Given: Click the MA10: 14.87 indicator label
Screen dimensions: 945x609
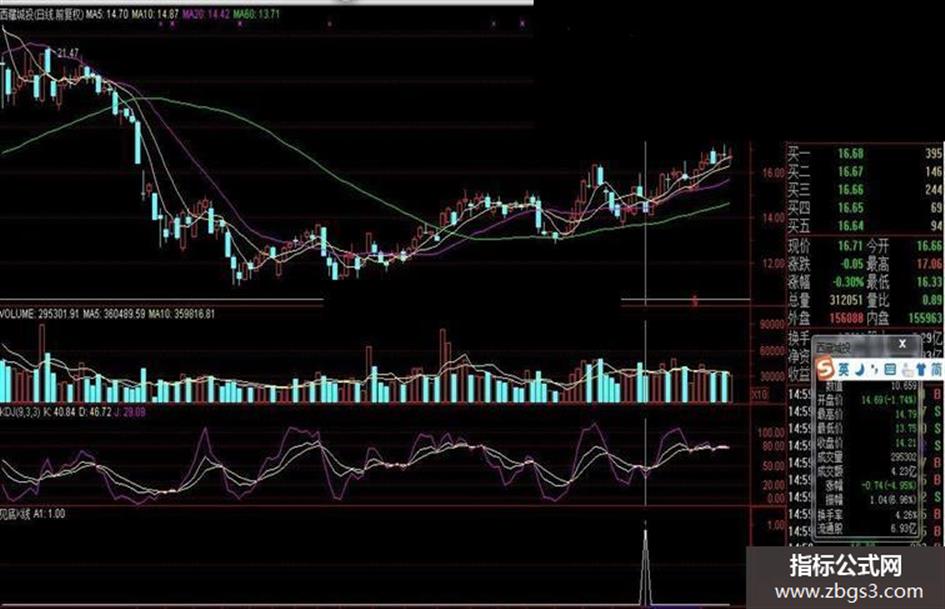Looking at the screenshot, I should [x=155, y=14].
